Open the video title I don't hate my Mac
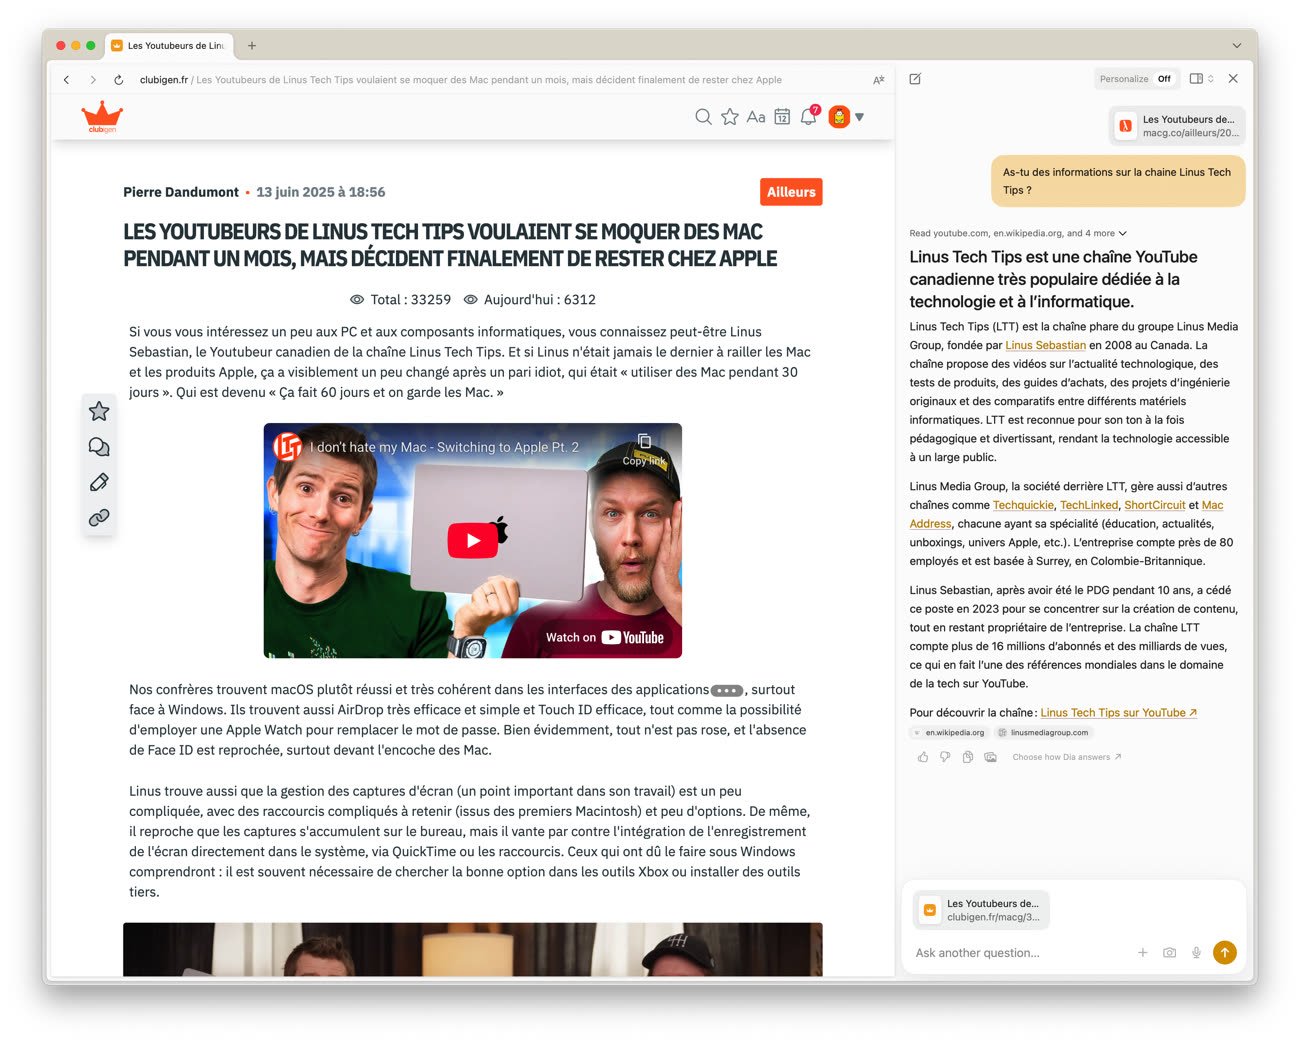1300x1041 pixels. [x=444, y=447]
